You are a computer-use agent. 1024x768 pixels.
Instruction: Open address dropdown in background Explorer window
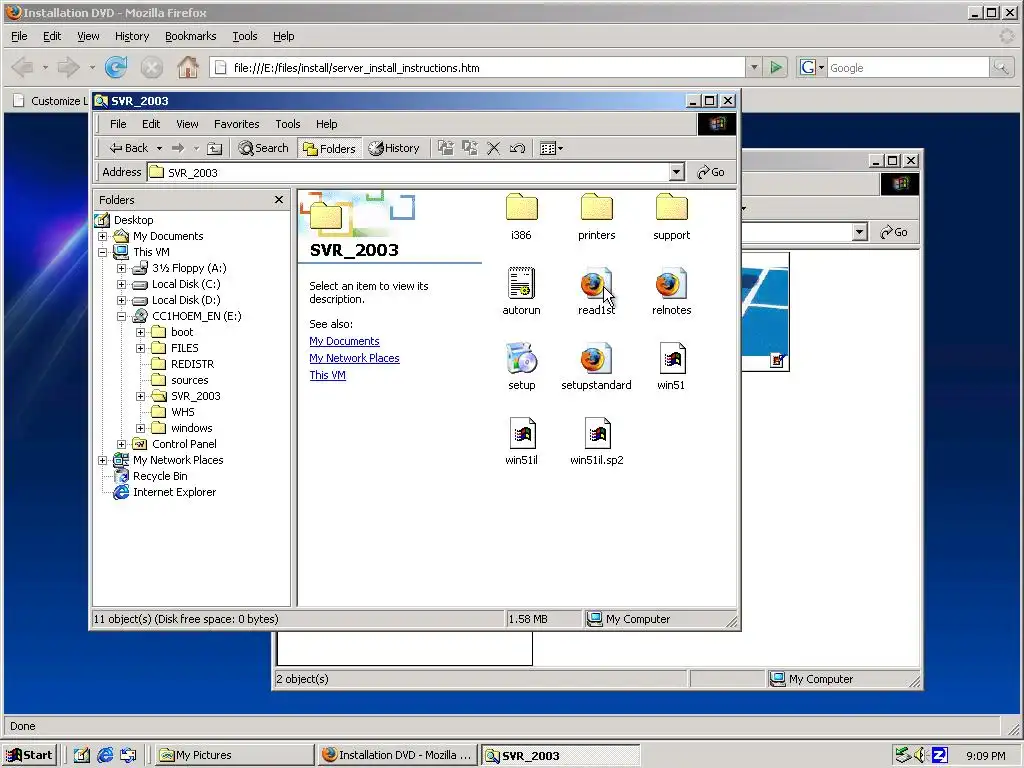[x=859, y=232]
